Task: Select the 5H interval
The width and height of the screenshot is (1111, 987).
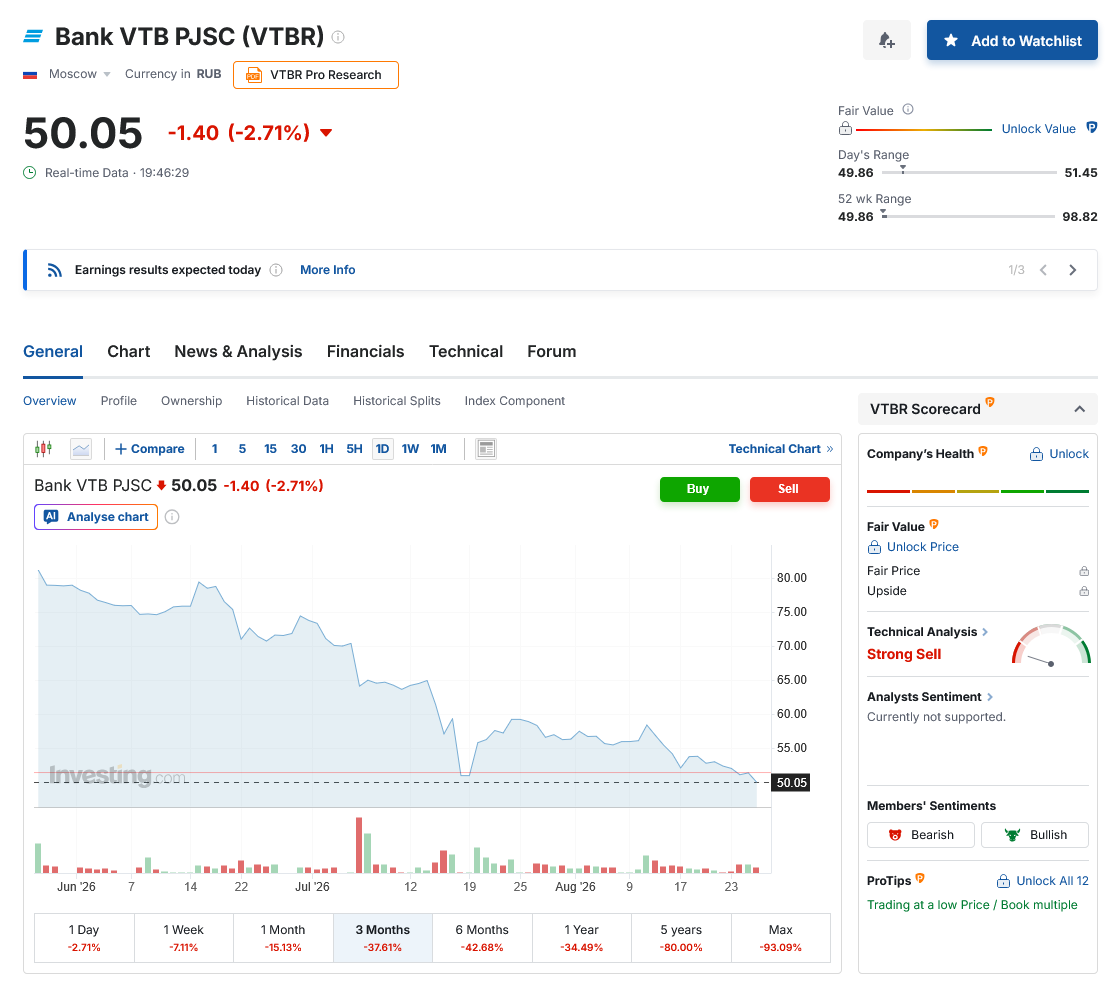Action: (x=354, y=449)
